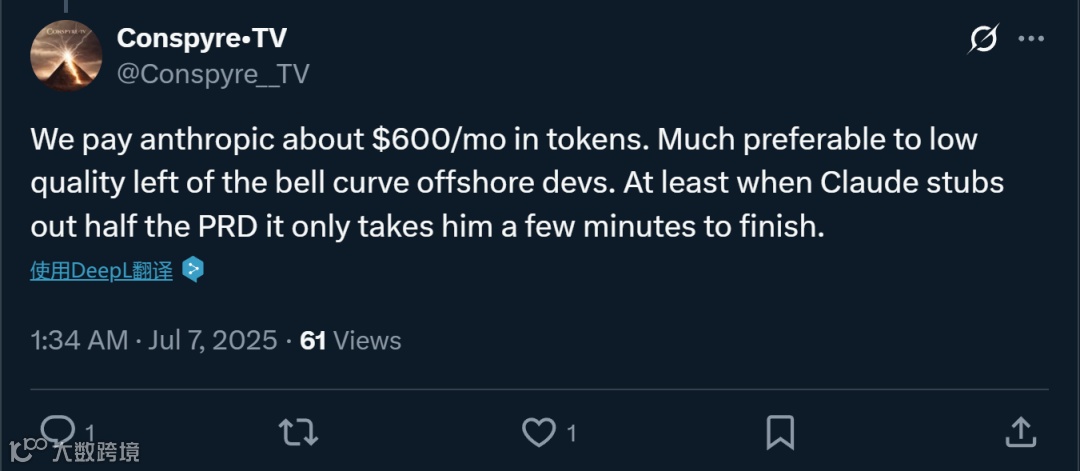Repost this tweet with the retweet icon
1080x471 pixels.
297,432
